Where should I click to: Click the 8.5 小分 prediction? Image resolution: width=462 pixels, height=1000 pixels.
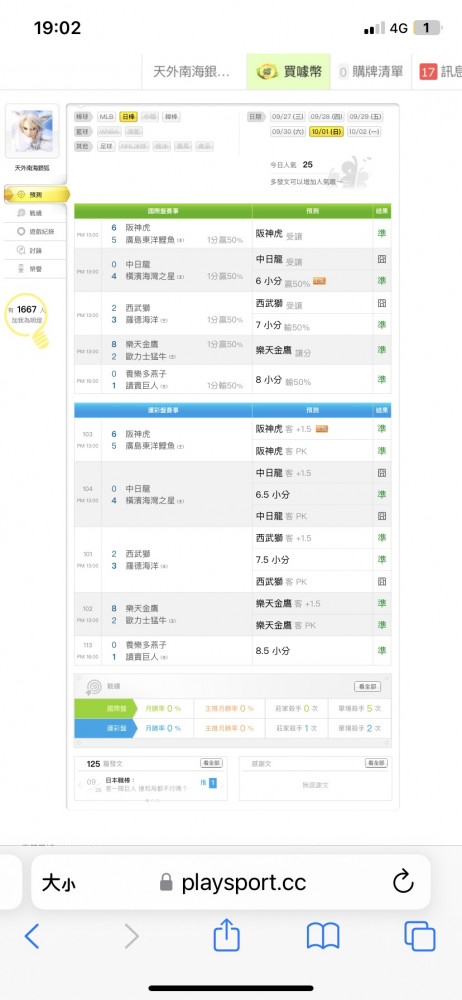click(272, 651)
